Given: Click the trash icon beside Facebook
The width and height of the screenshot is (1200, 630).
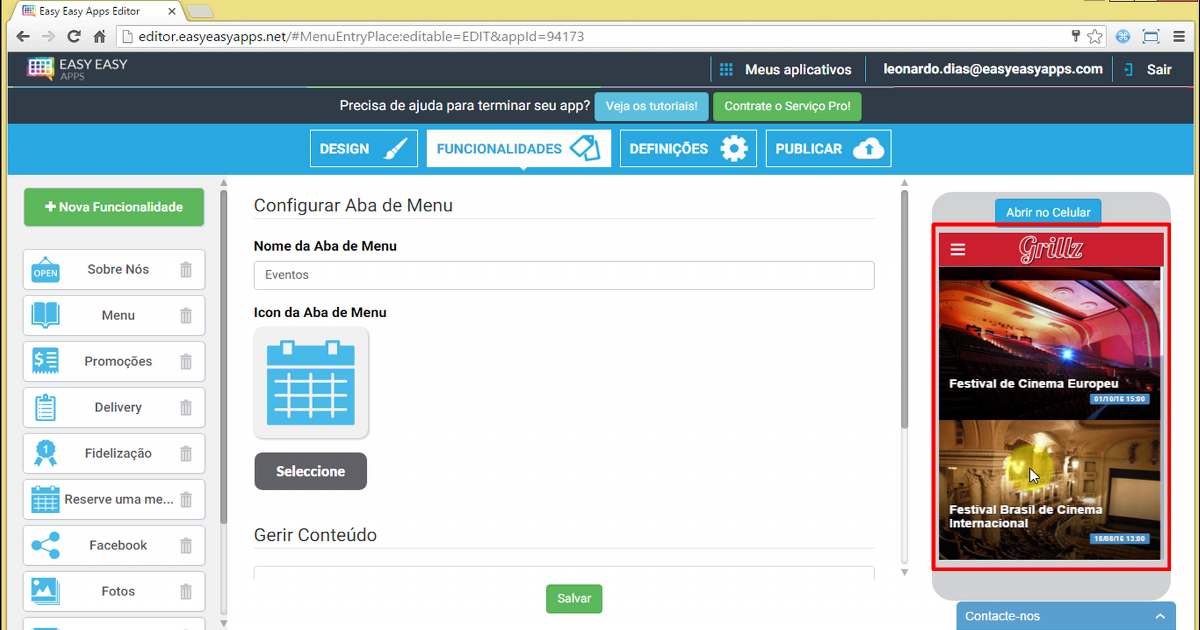Looking at the screenshot, I should [x=186, y=545].
